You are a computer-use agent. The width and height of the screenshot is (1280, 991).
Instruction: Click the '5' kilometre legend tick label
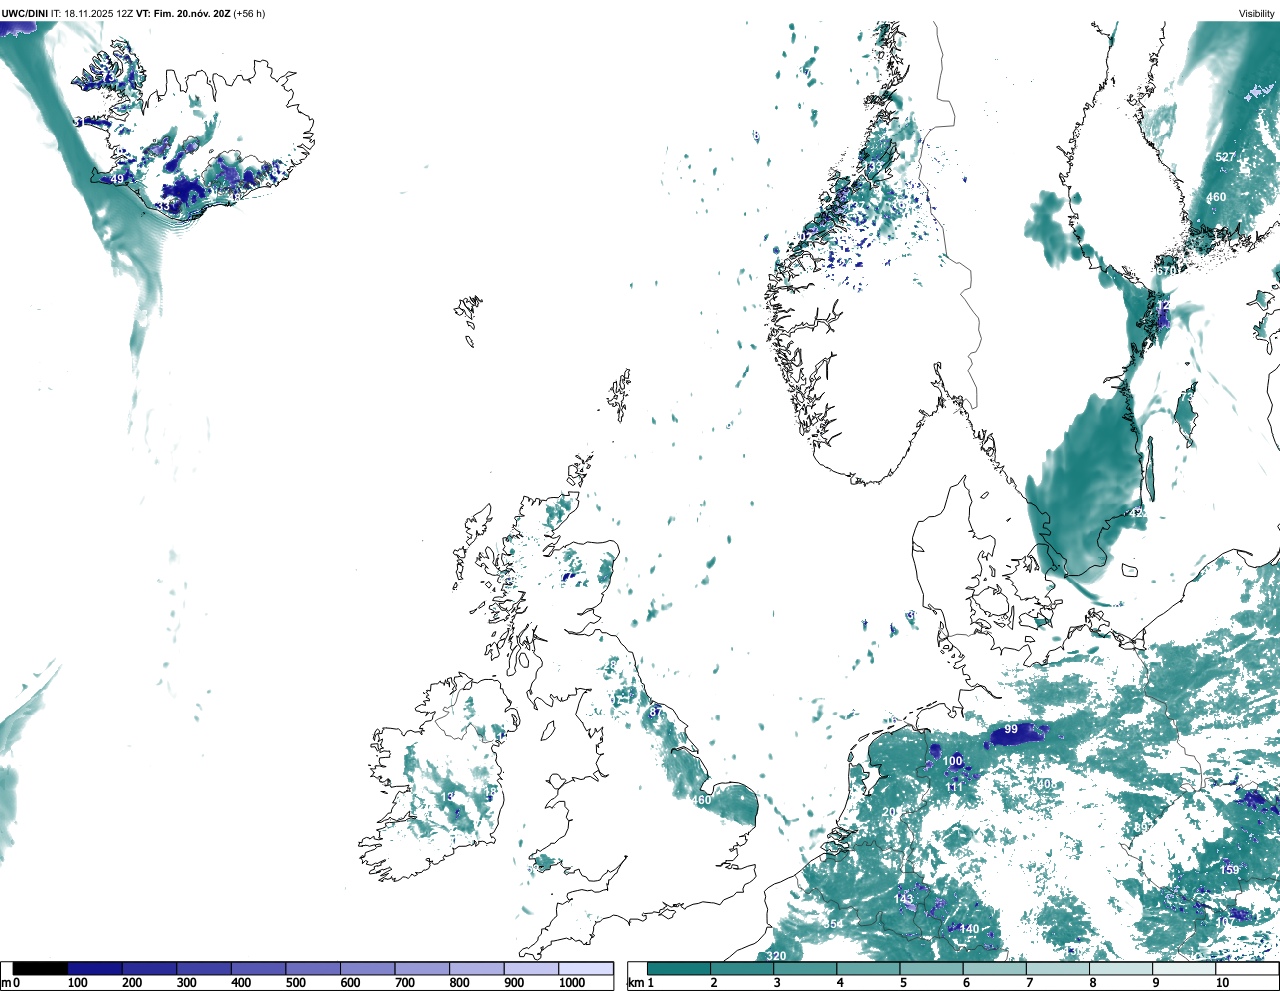[x=903, y=982]
